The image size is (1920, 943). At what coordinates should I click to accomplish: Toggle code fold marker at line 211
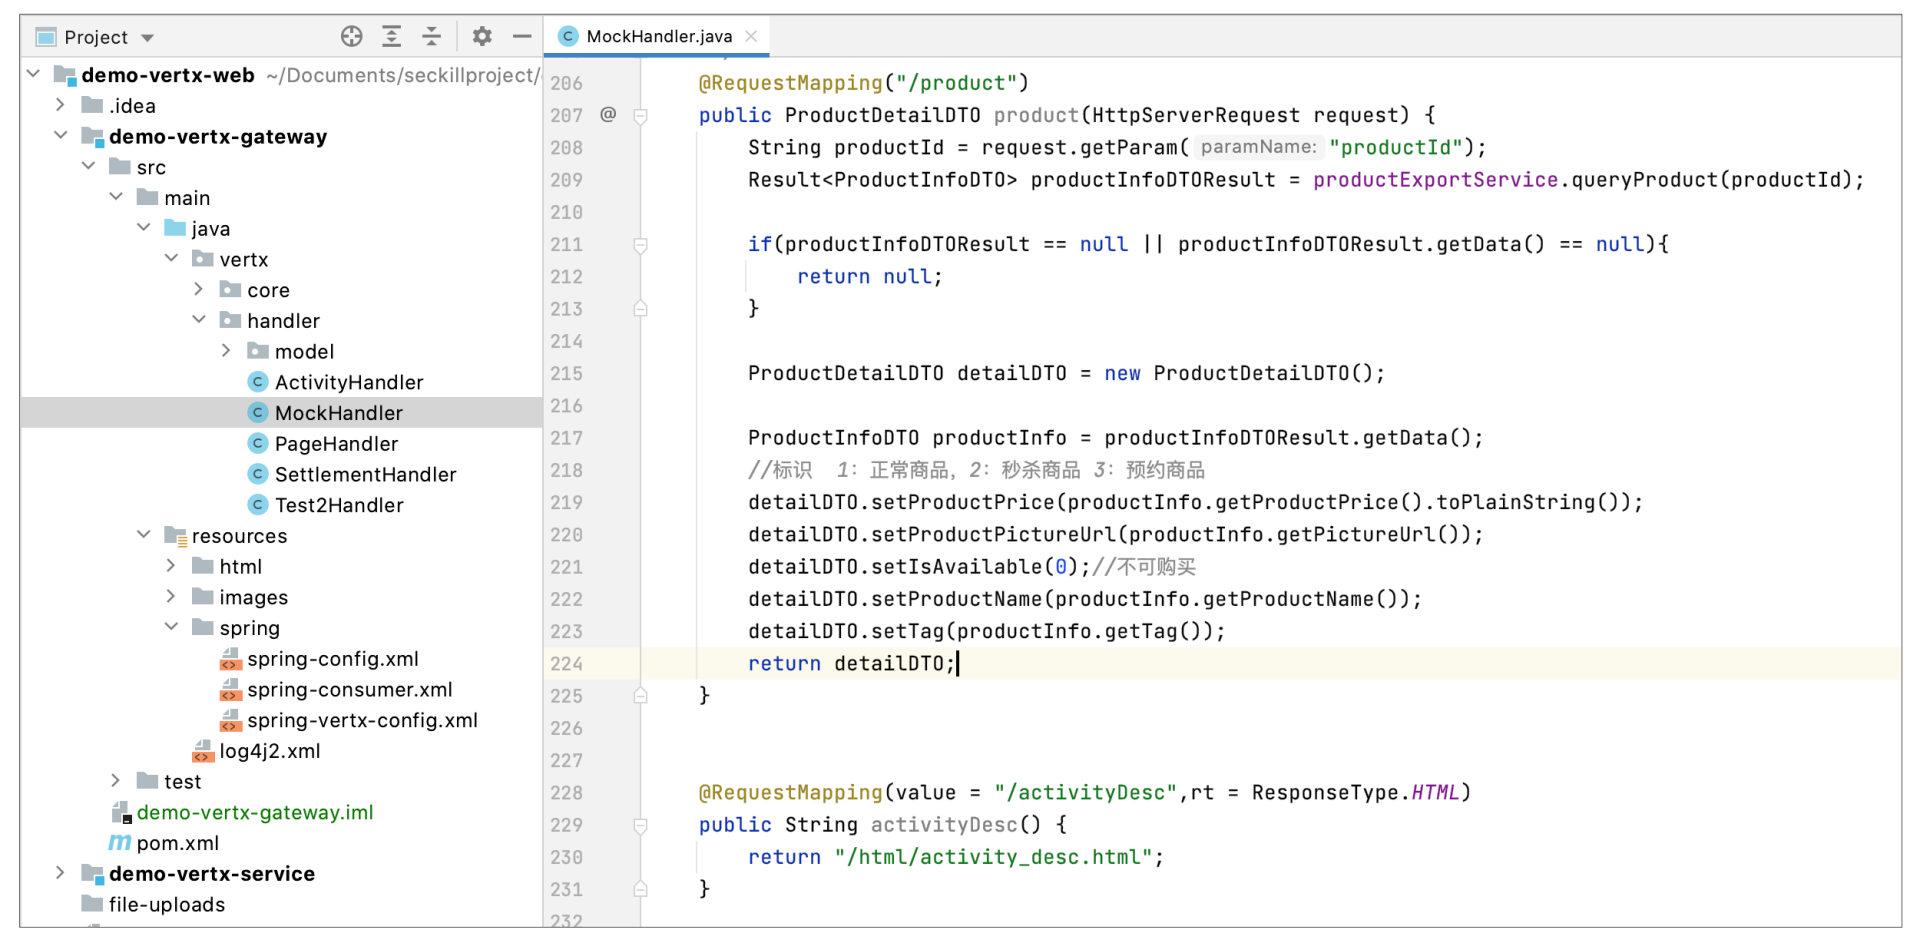point(641,245)
